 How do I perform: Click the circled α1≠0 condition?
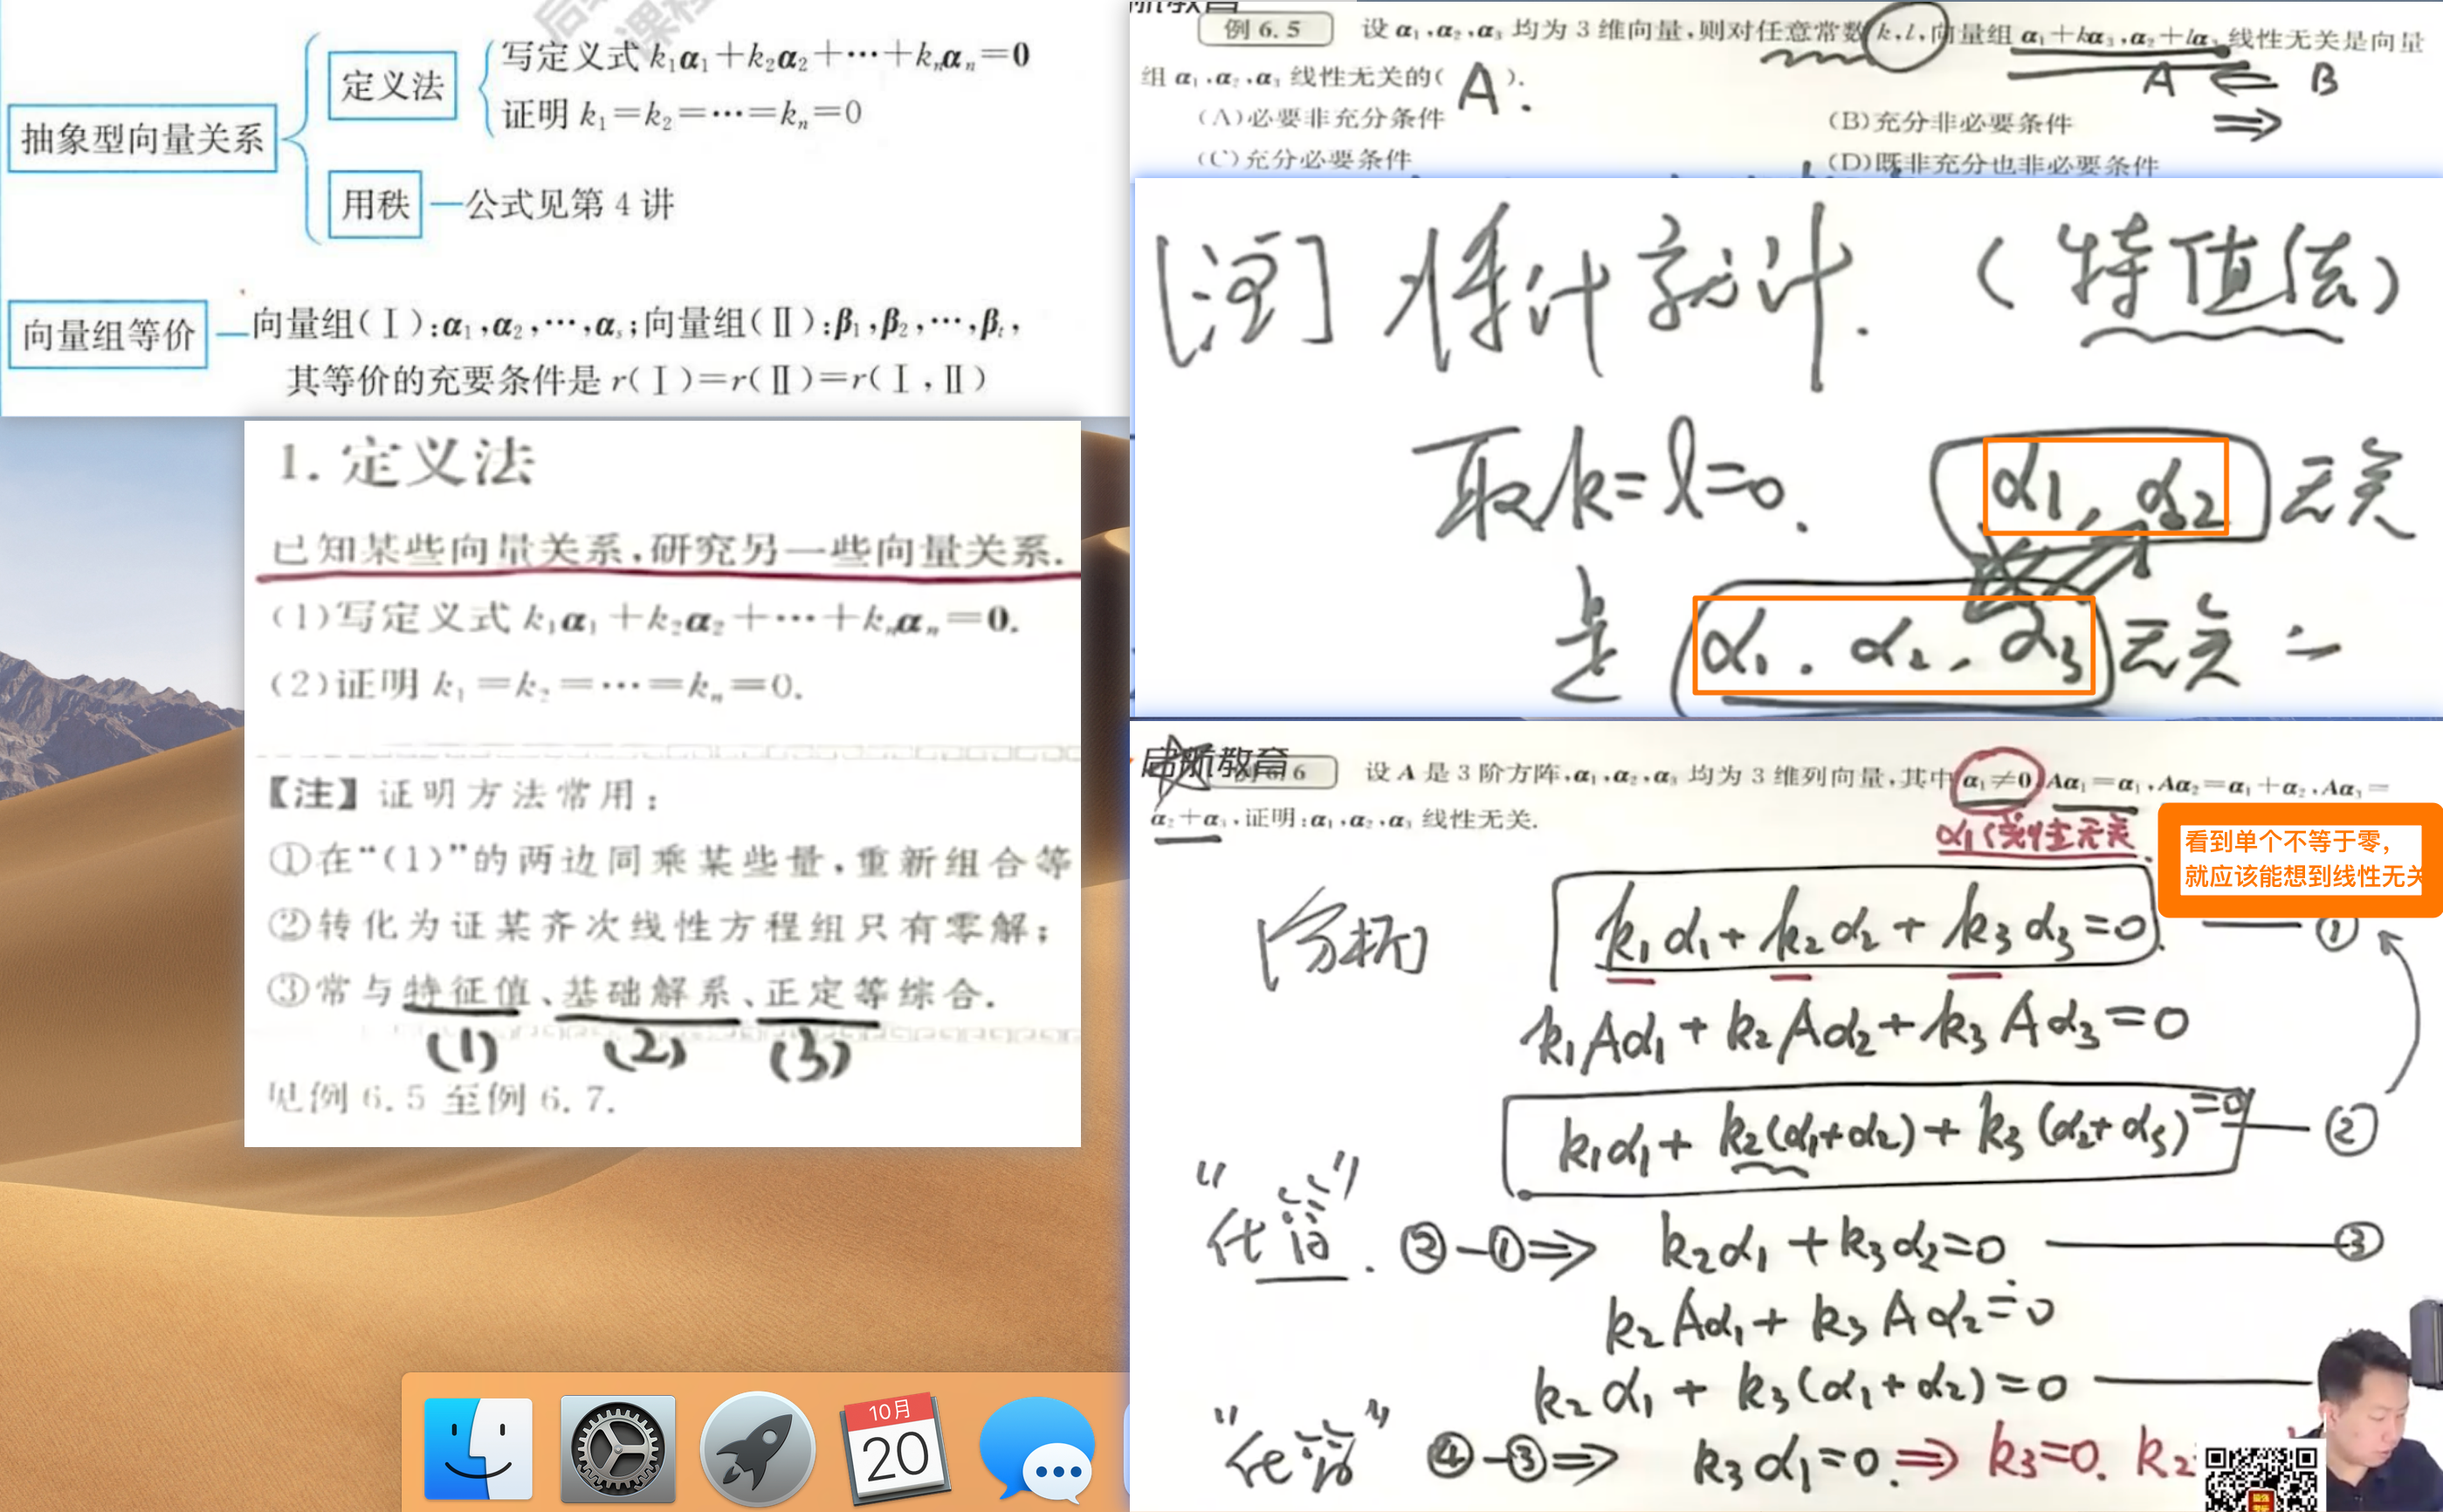point(1996,780)
